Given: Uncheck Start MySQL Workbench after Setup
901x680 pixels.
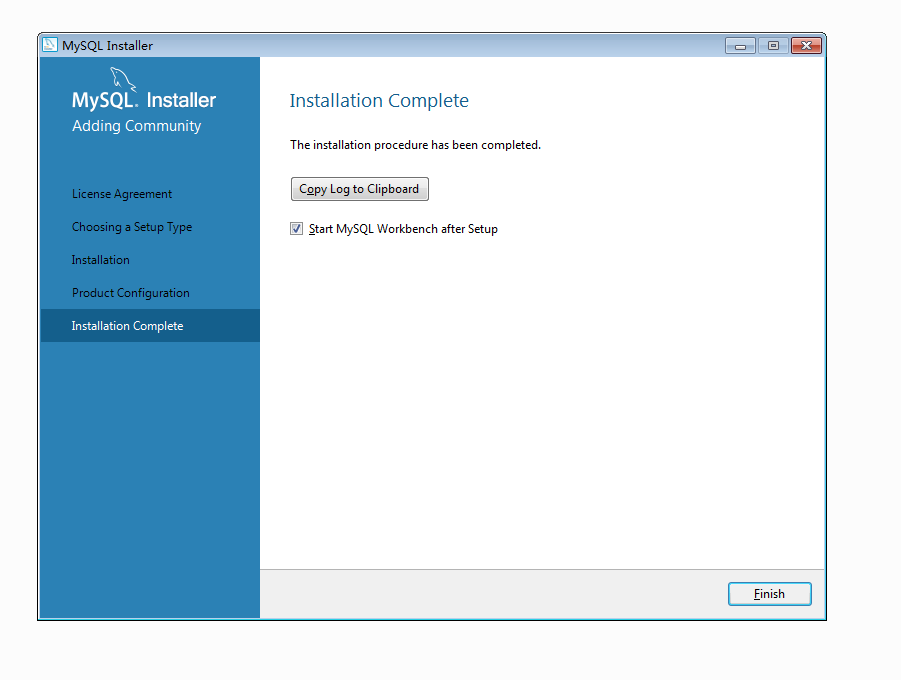Looking at the screenshot, I should (x=297, y=229).
